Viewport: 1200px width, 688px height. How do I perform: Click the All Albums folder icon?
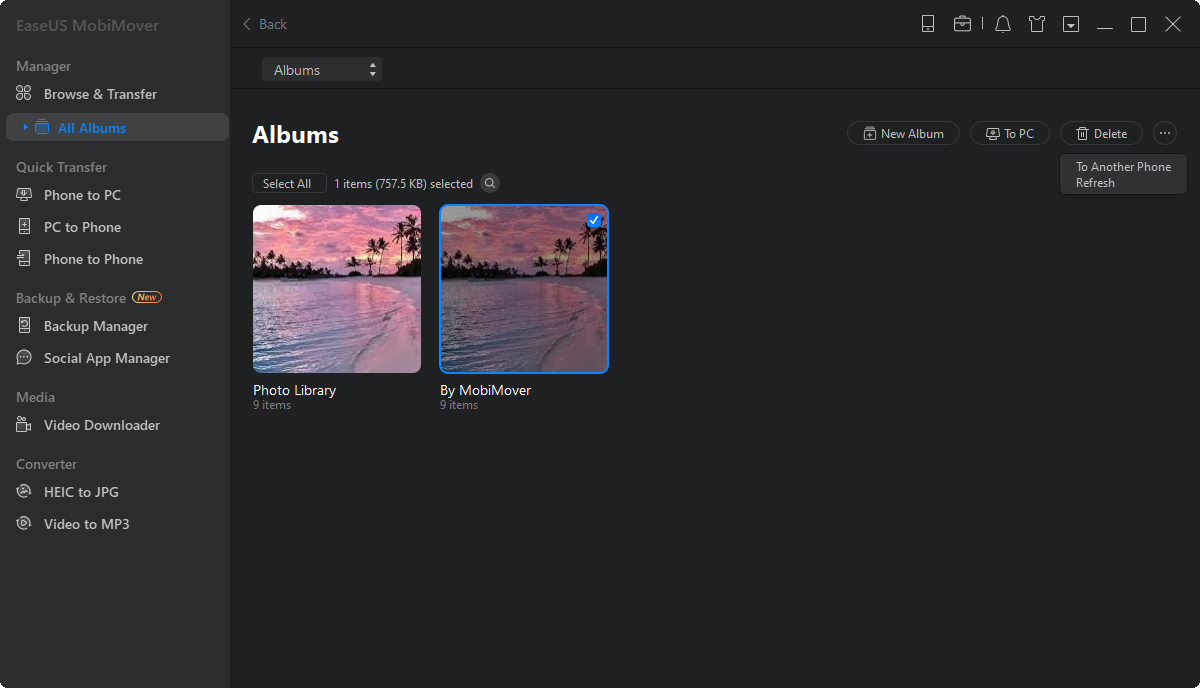pos(41,127)
